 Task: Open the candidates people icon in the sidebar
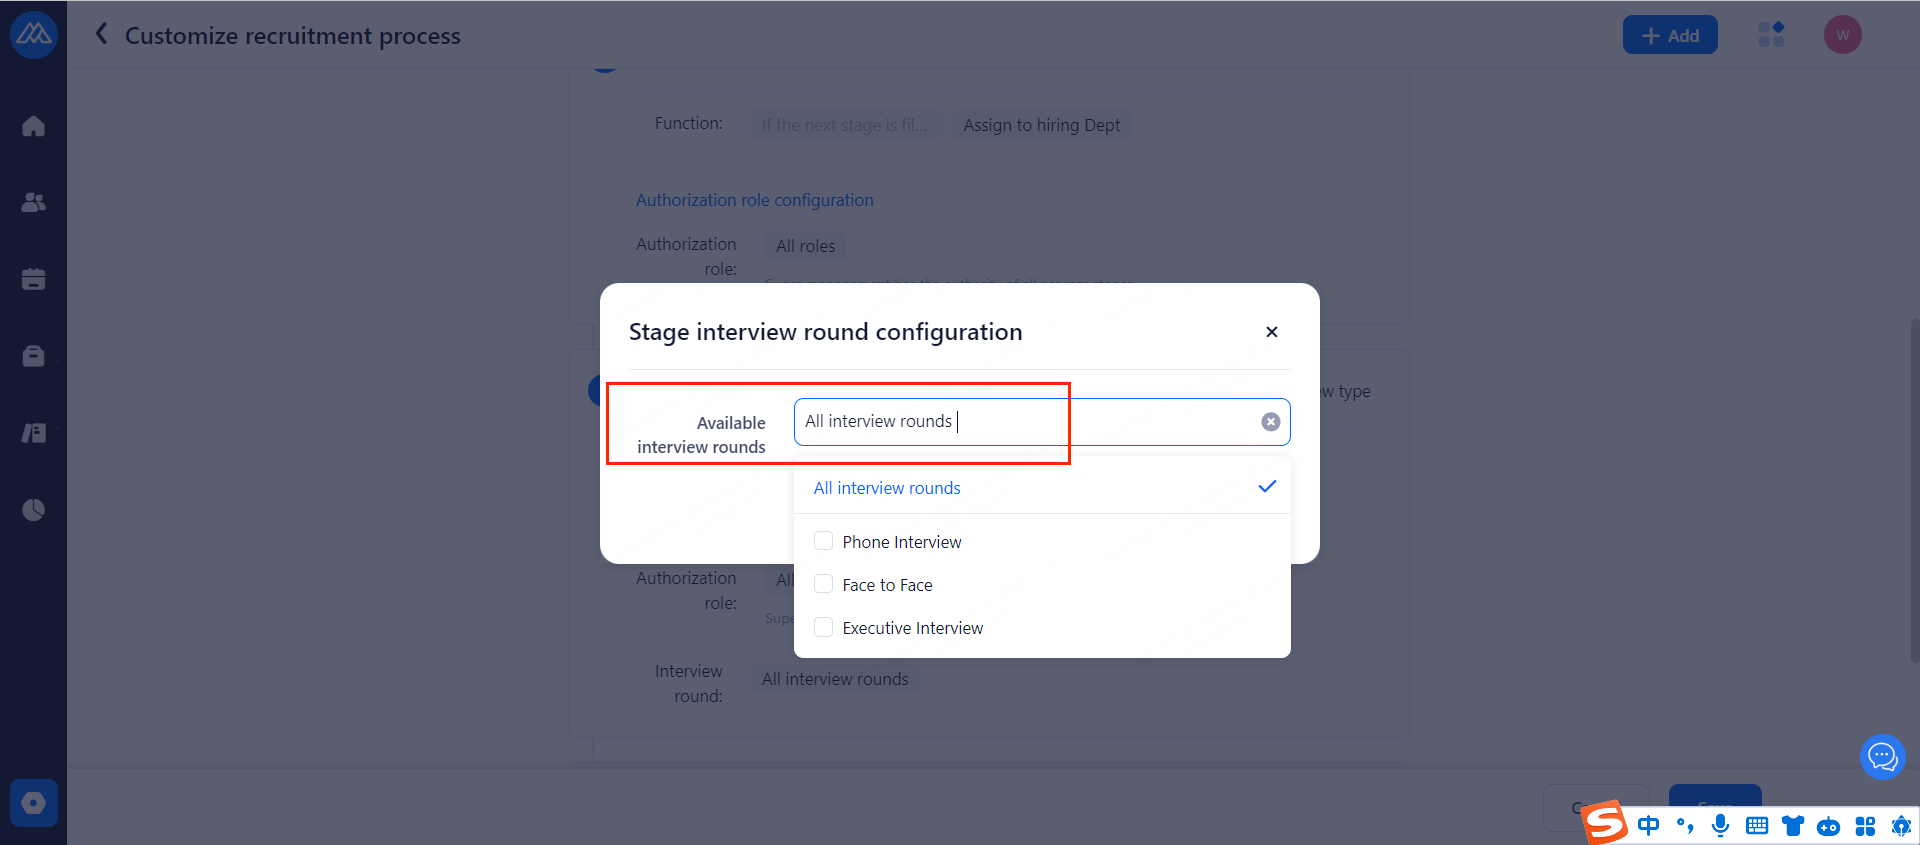(33, 202)
